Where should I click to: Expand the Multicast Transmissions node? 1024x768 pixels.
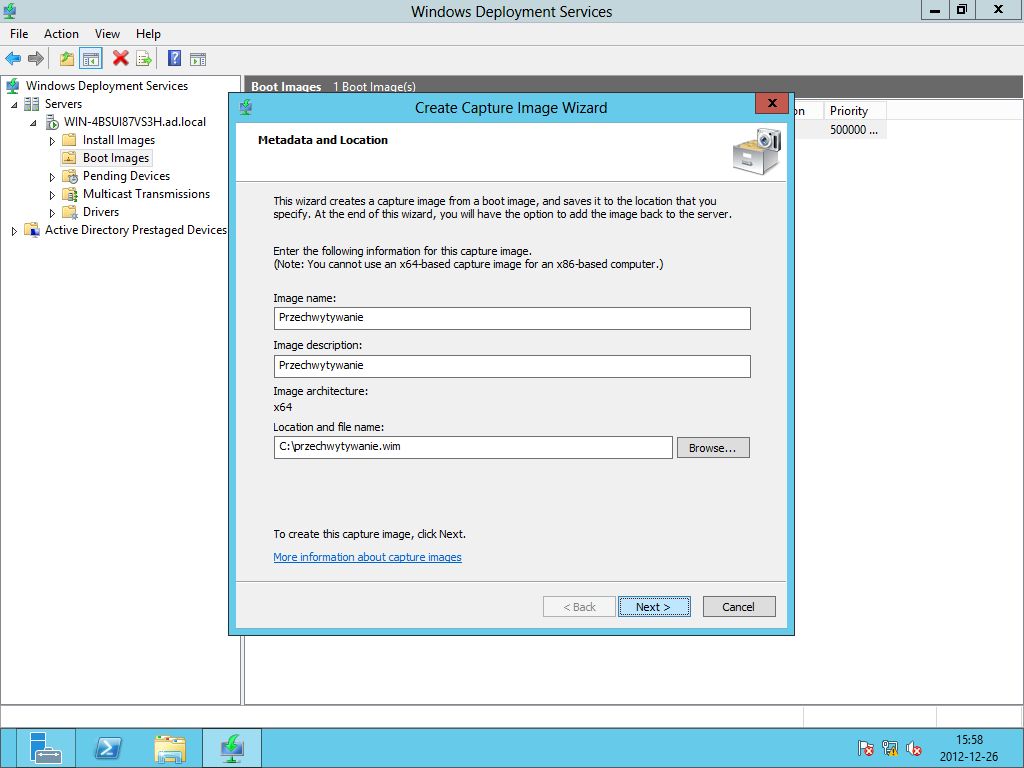(52, 195)
